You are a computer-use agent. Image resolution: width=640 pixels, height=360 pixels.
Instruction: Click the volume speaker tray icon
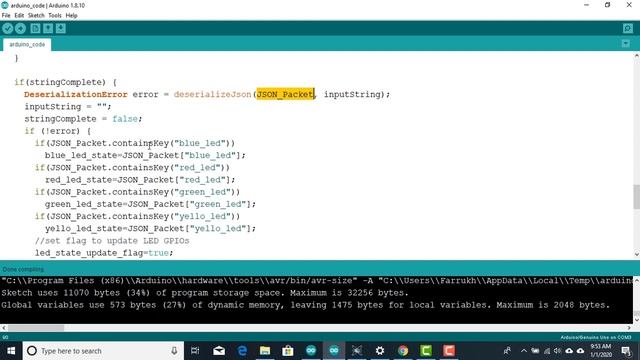(558, 351)
